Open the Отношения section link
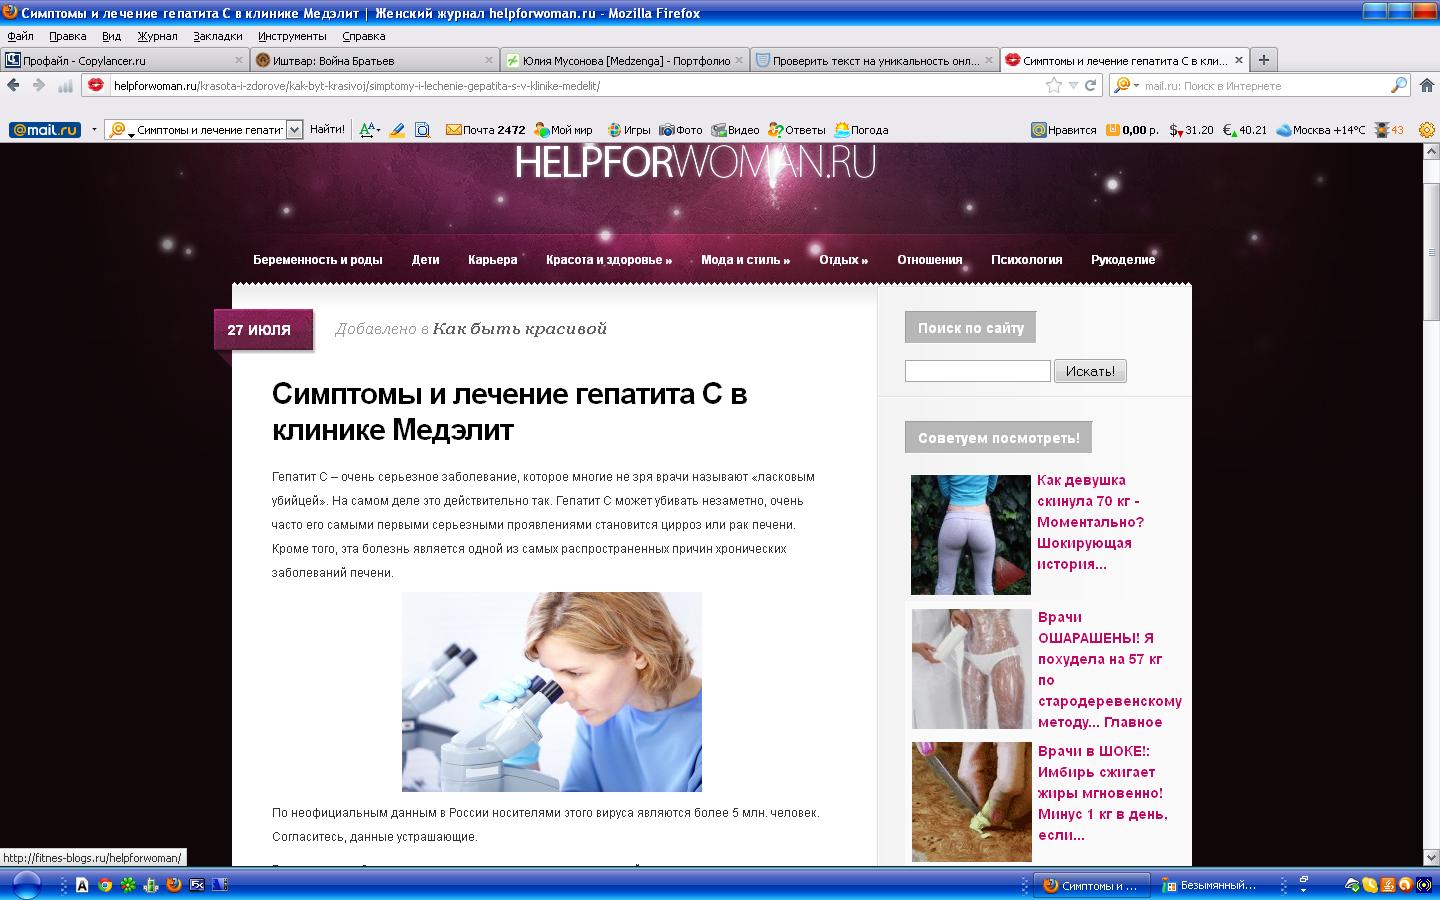This screenshot has height=900, width=1440. coord(930,260)
